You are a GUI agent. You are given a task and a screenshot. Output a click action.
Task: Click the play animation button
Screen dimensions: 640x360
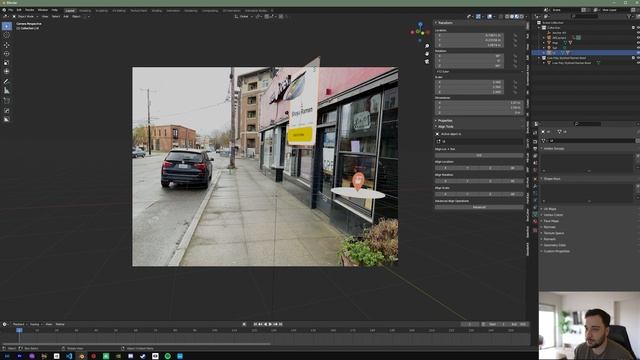(270, 324)
